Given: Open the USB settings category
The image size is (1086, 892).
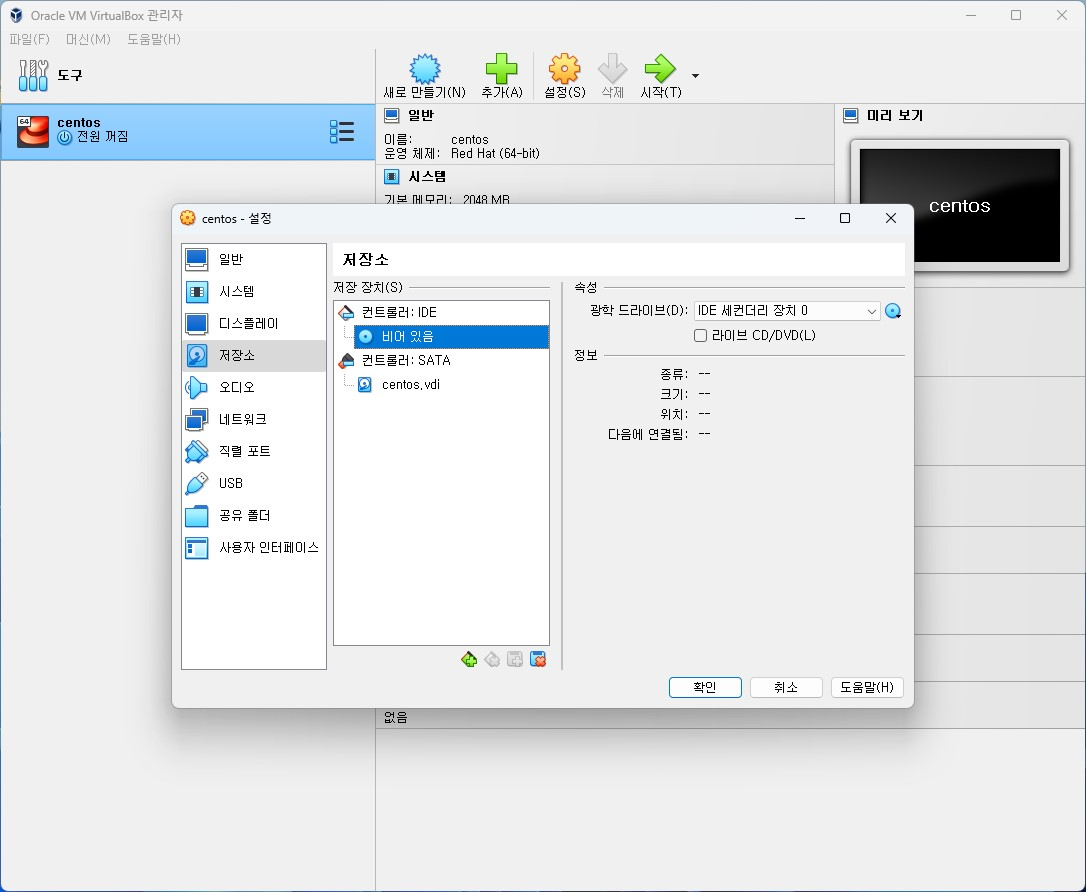Looking at the screenshot, I should click(253, 483).
